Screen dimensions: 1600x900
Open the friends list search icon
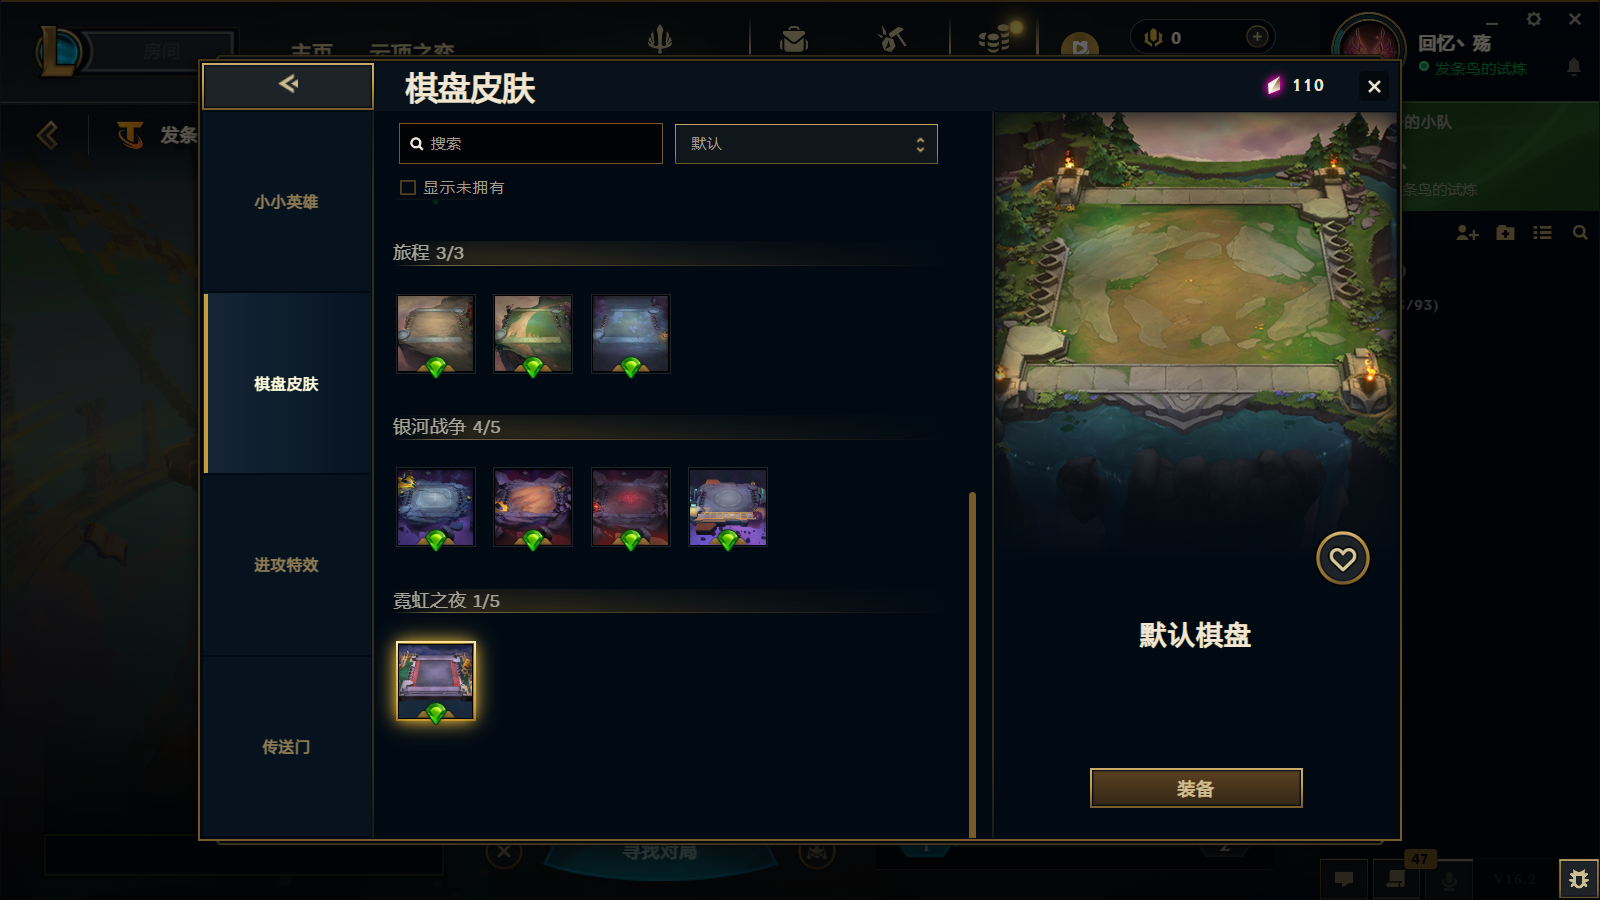coord(1580,233)
